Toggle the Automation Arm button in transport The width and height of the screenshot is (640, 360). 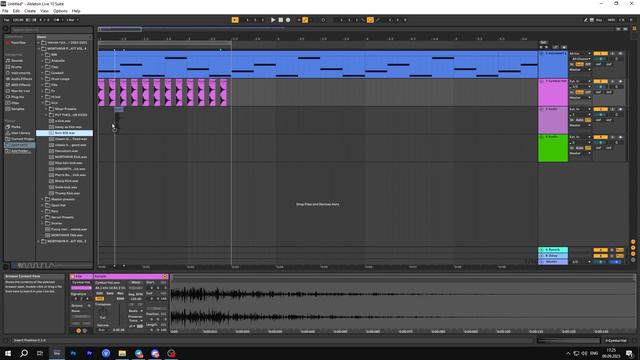[x=305, y=20]
